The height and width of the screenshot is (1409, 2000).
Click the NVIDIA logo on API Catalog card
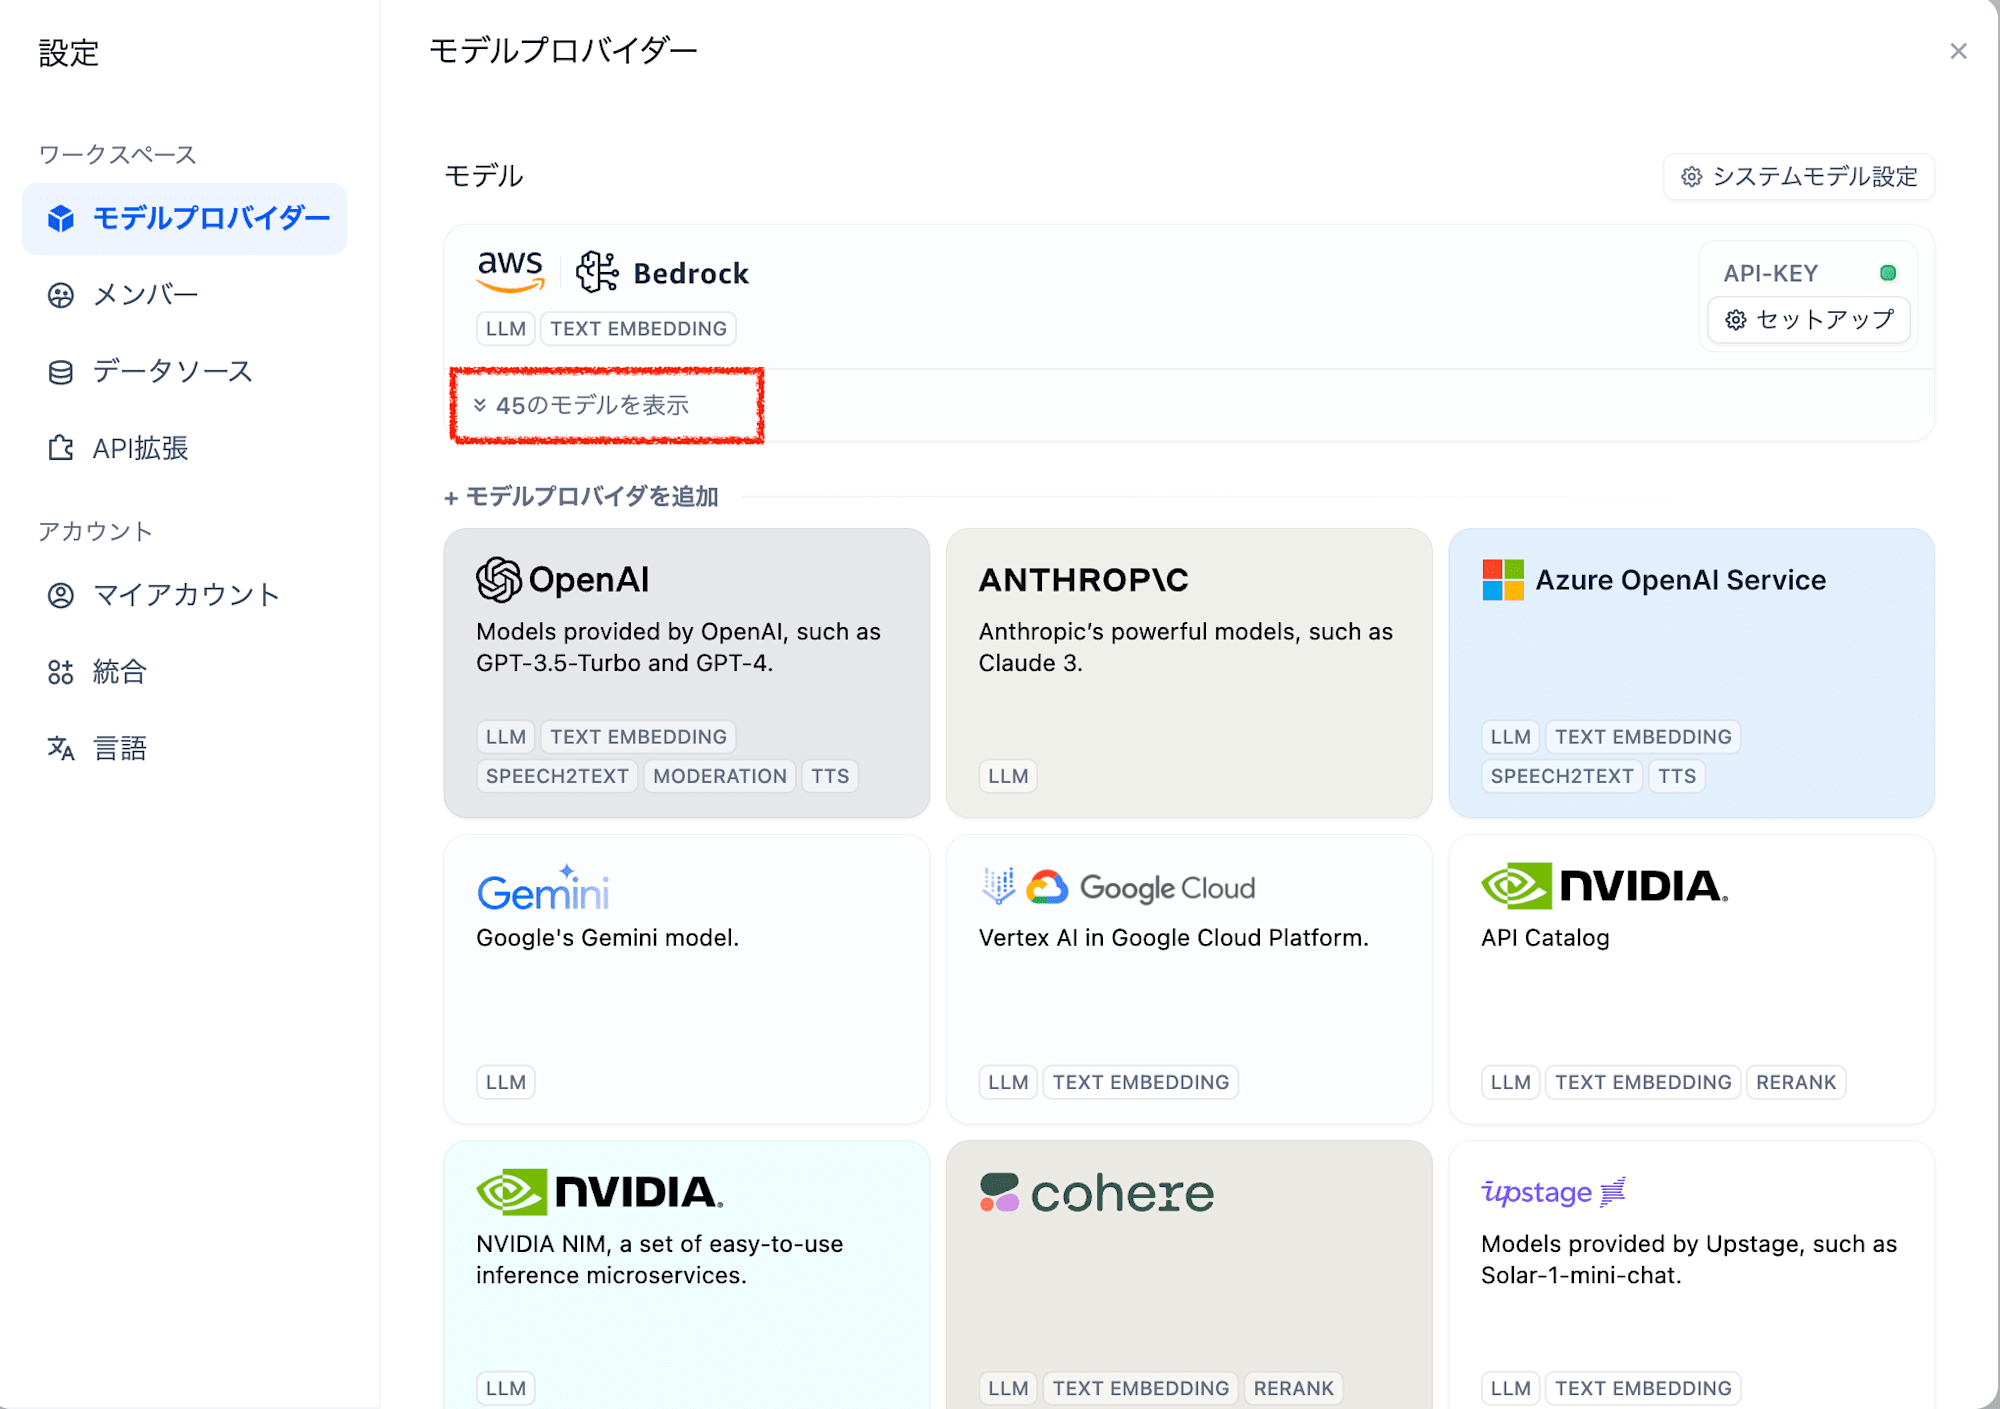[1604, 886]
